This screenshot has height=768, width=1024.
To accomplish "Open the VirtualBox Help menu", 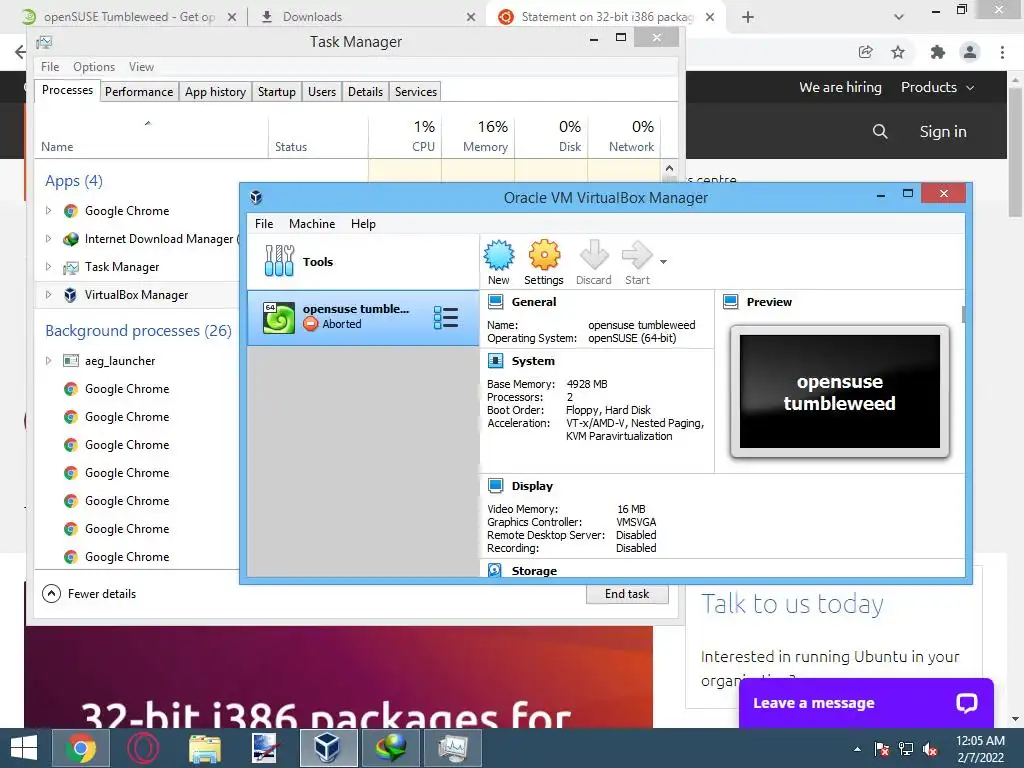I will coord(363,223).
